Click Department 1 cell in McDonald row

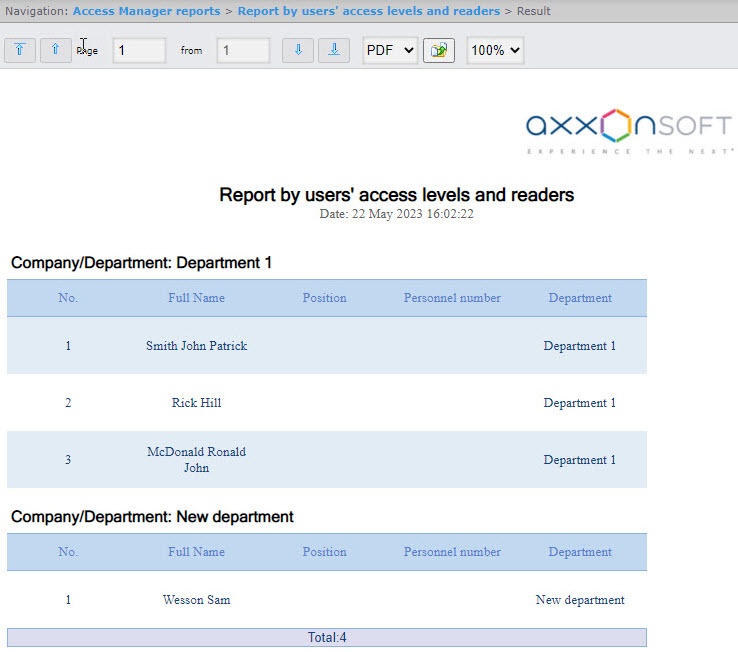(x=580, y=459)
